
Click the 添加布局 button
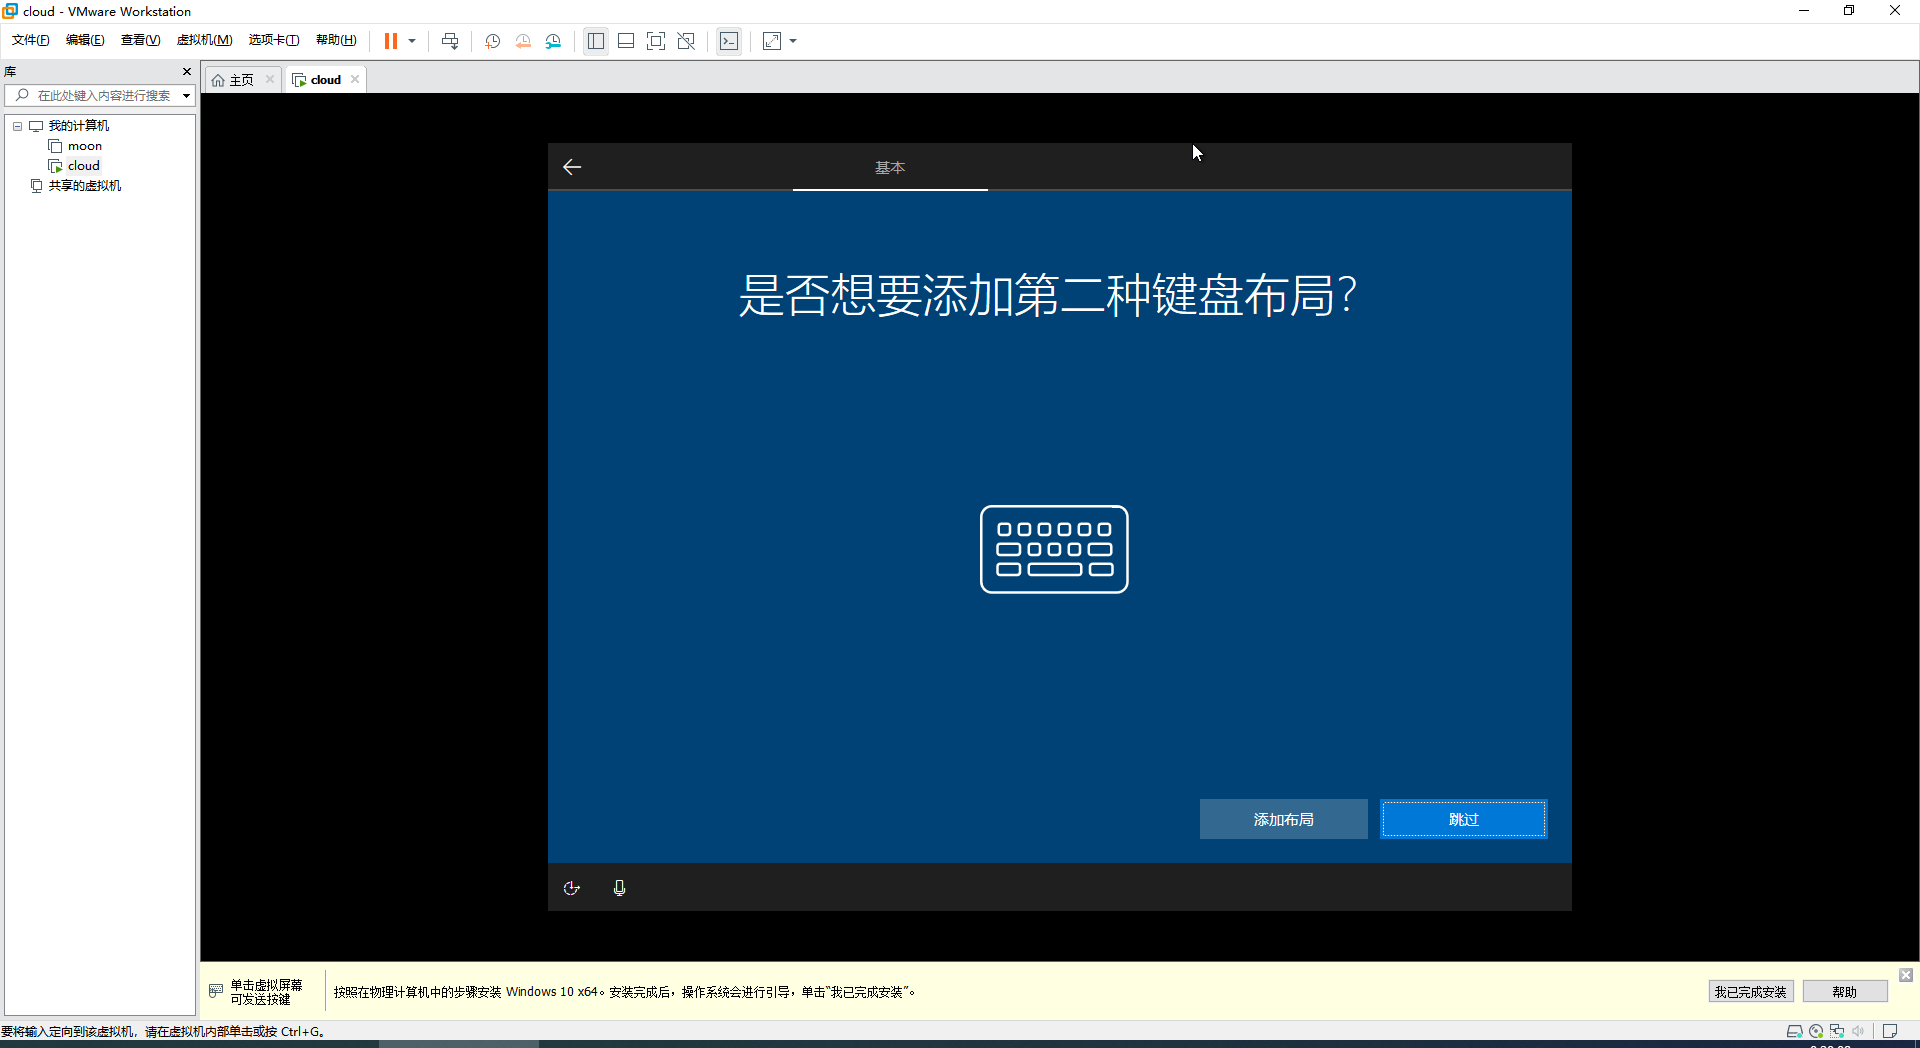1284,819
